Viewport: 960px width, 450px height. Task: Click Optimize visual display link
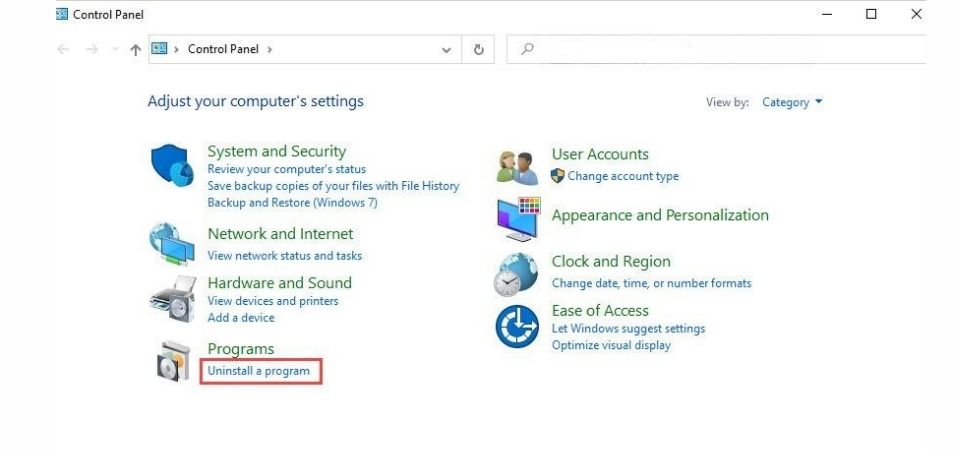pyautogui.click(x=611, y=345)
